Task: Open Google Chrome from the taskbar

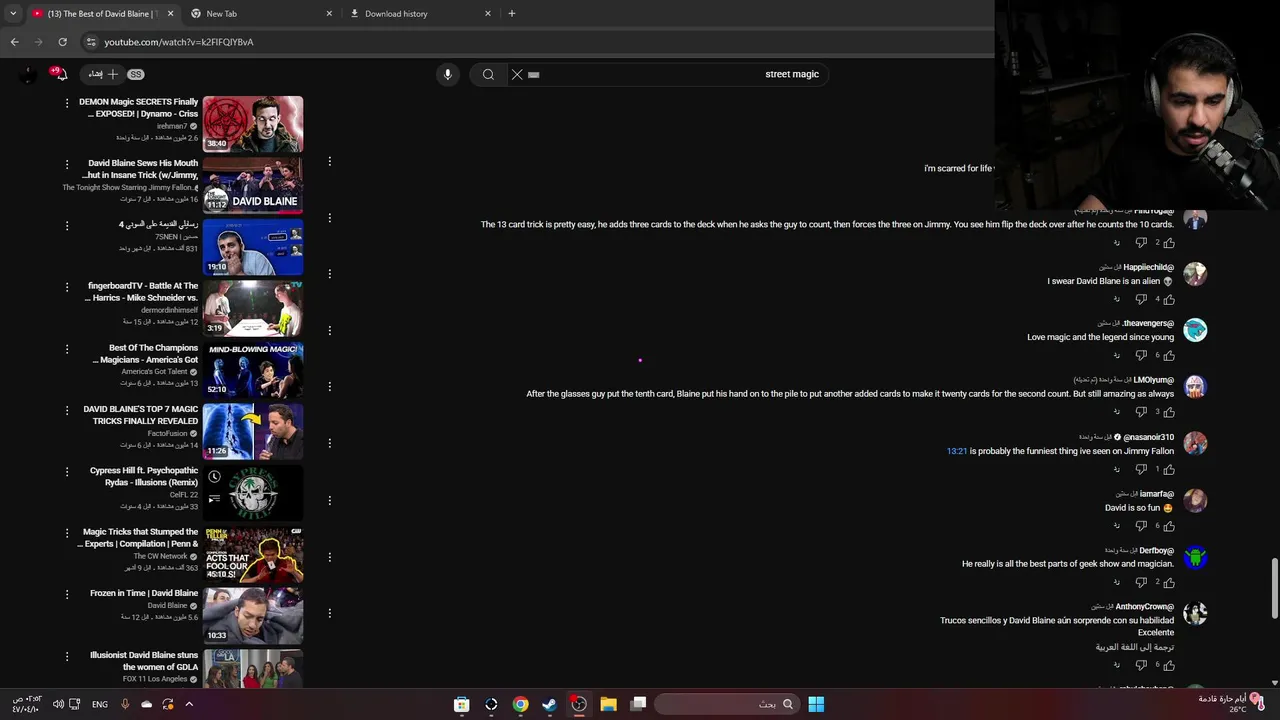Action: point(520,704)
